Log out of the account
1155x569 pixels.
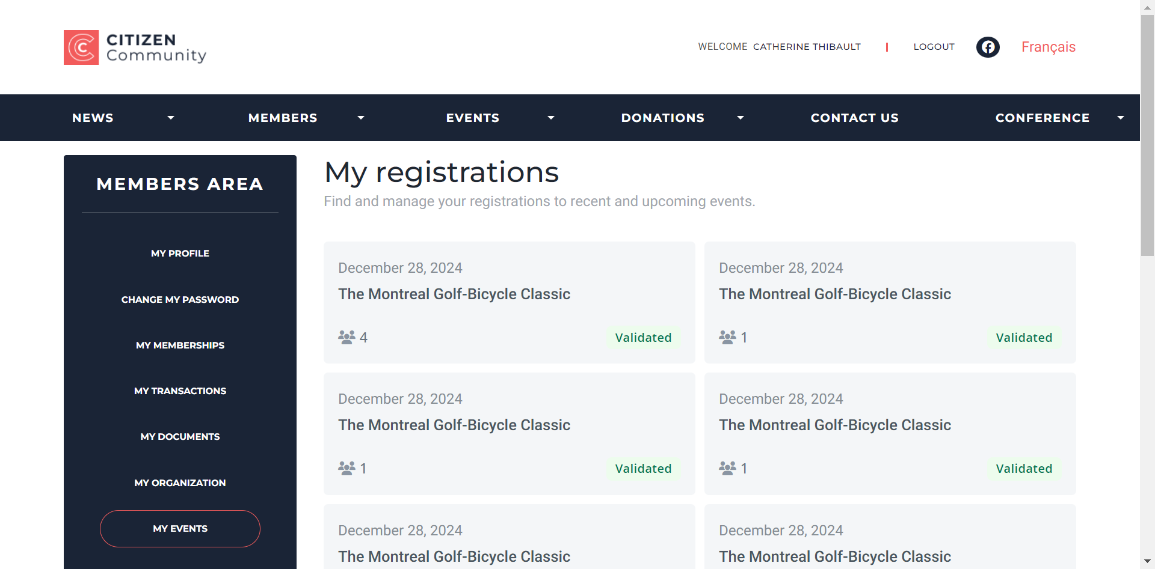(933, 47)
